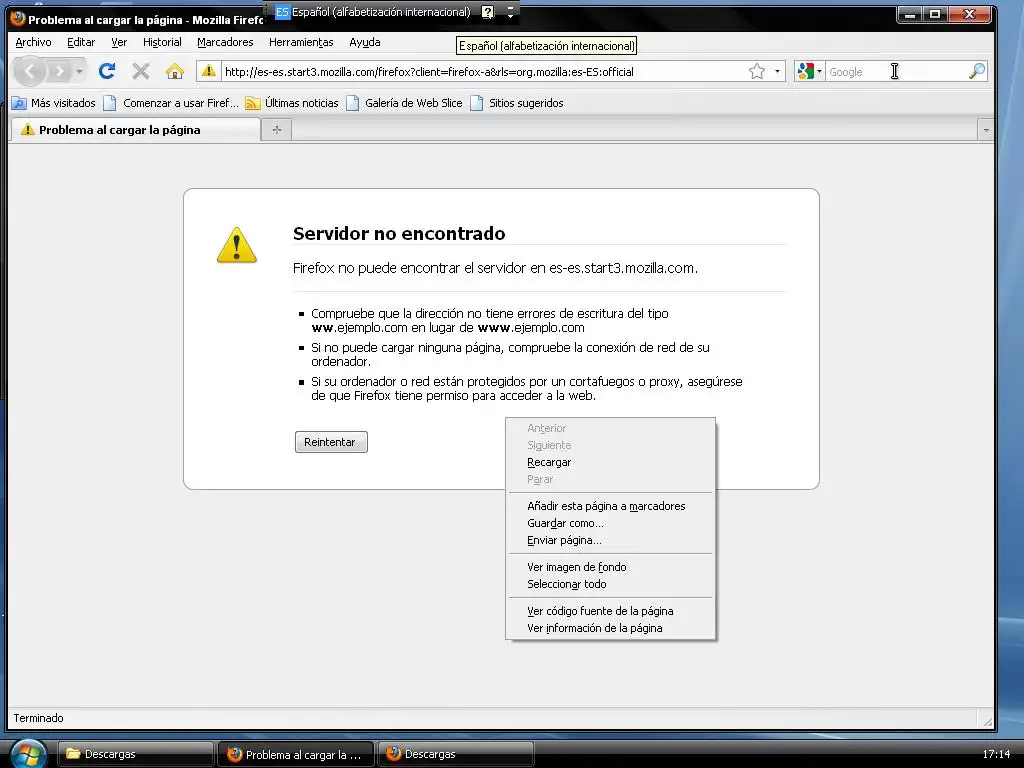Image resolution: width=1024 pixels, height=768 pixels.
Task: Select Guardar como... in context menu
Action: (611, 522)
